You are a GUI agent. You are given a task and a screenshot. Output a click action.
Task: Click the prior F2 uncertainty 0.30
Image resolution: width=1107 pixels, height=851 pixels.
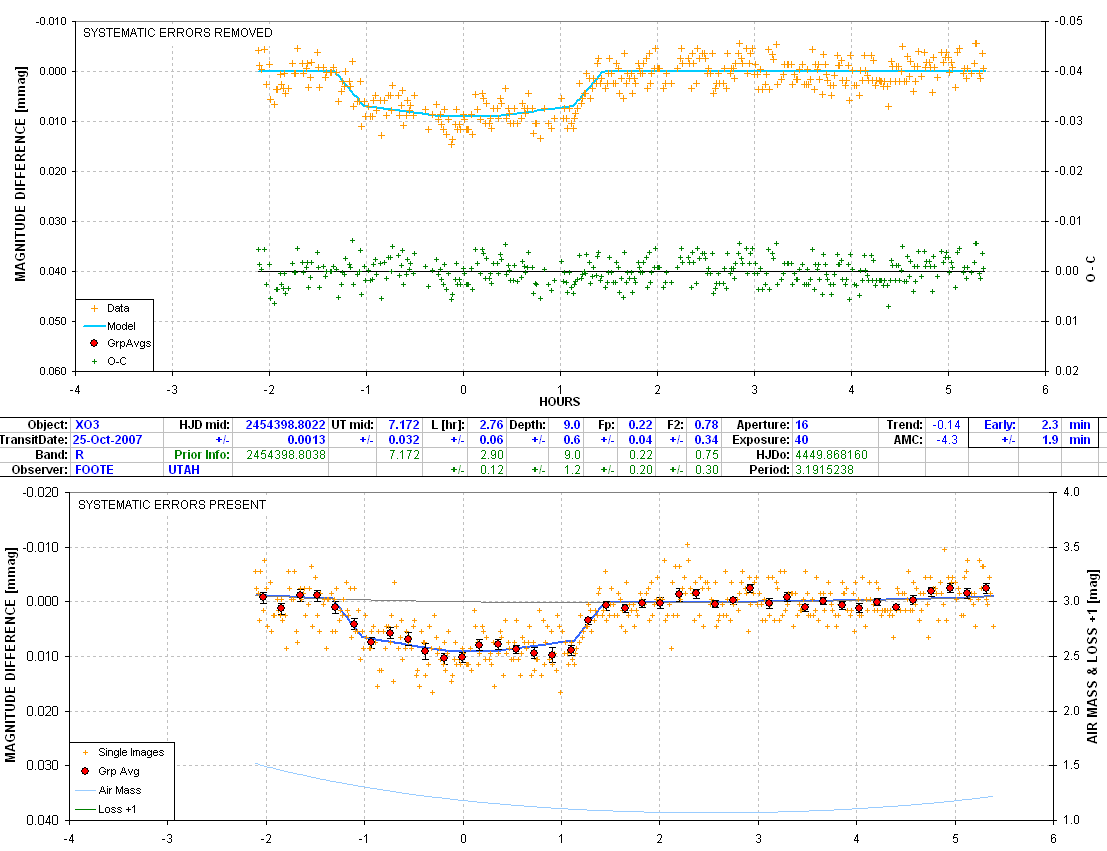coord(707,470)
